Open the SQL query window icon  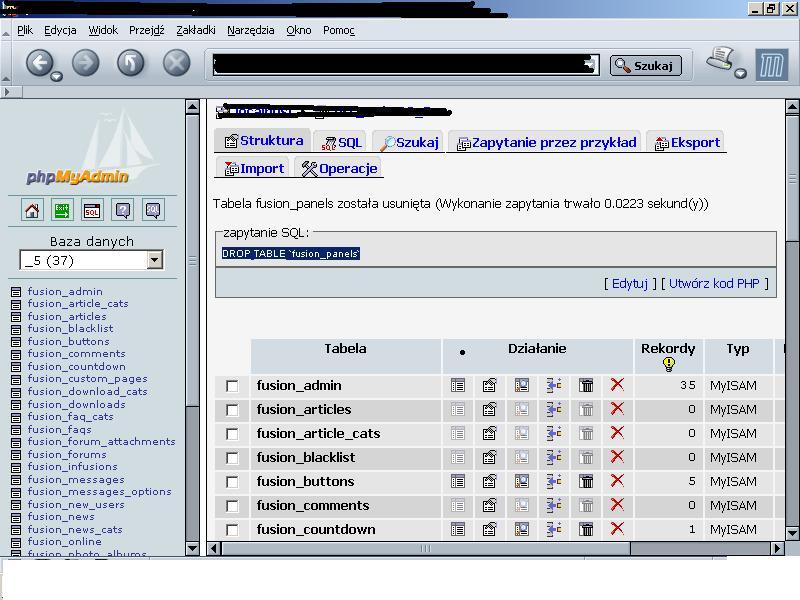pyautogui.click(x=92, y=210)
